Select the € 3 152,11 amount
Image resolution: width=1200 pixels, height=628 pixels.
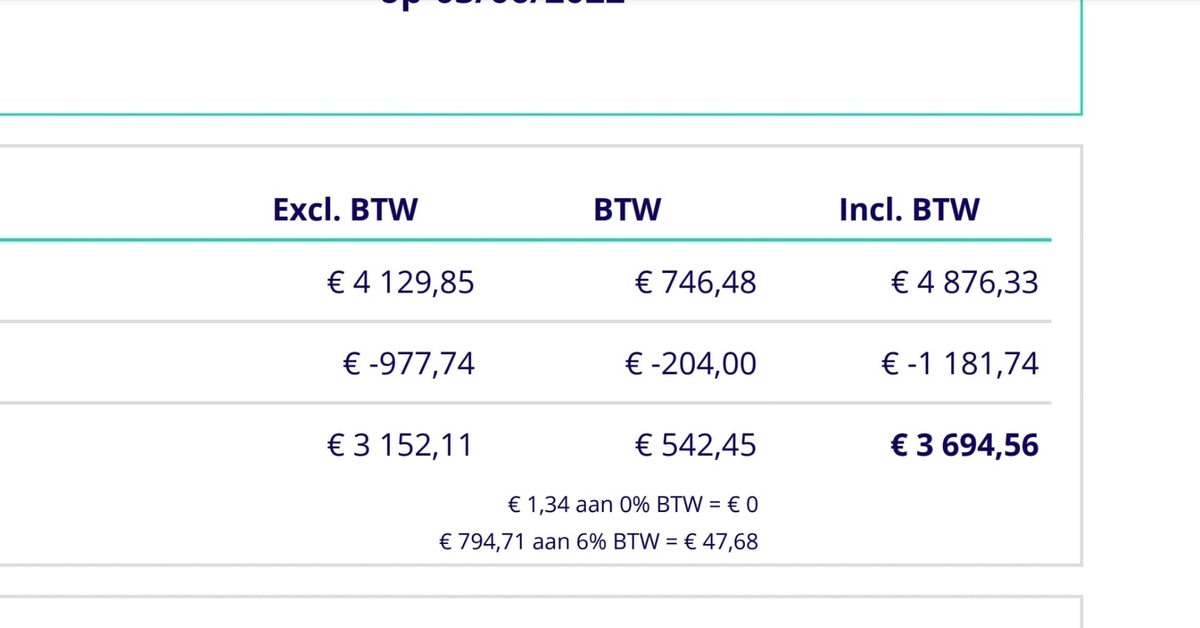[x=400, y=445]
